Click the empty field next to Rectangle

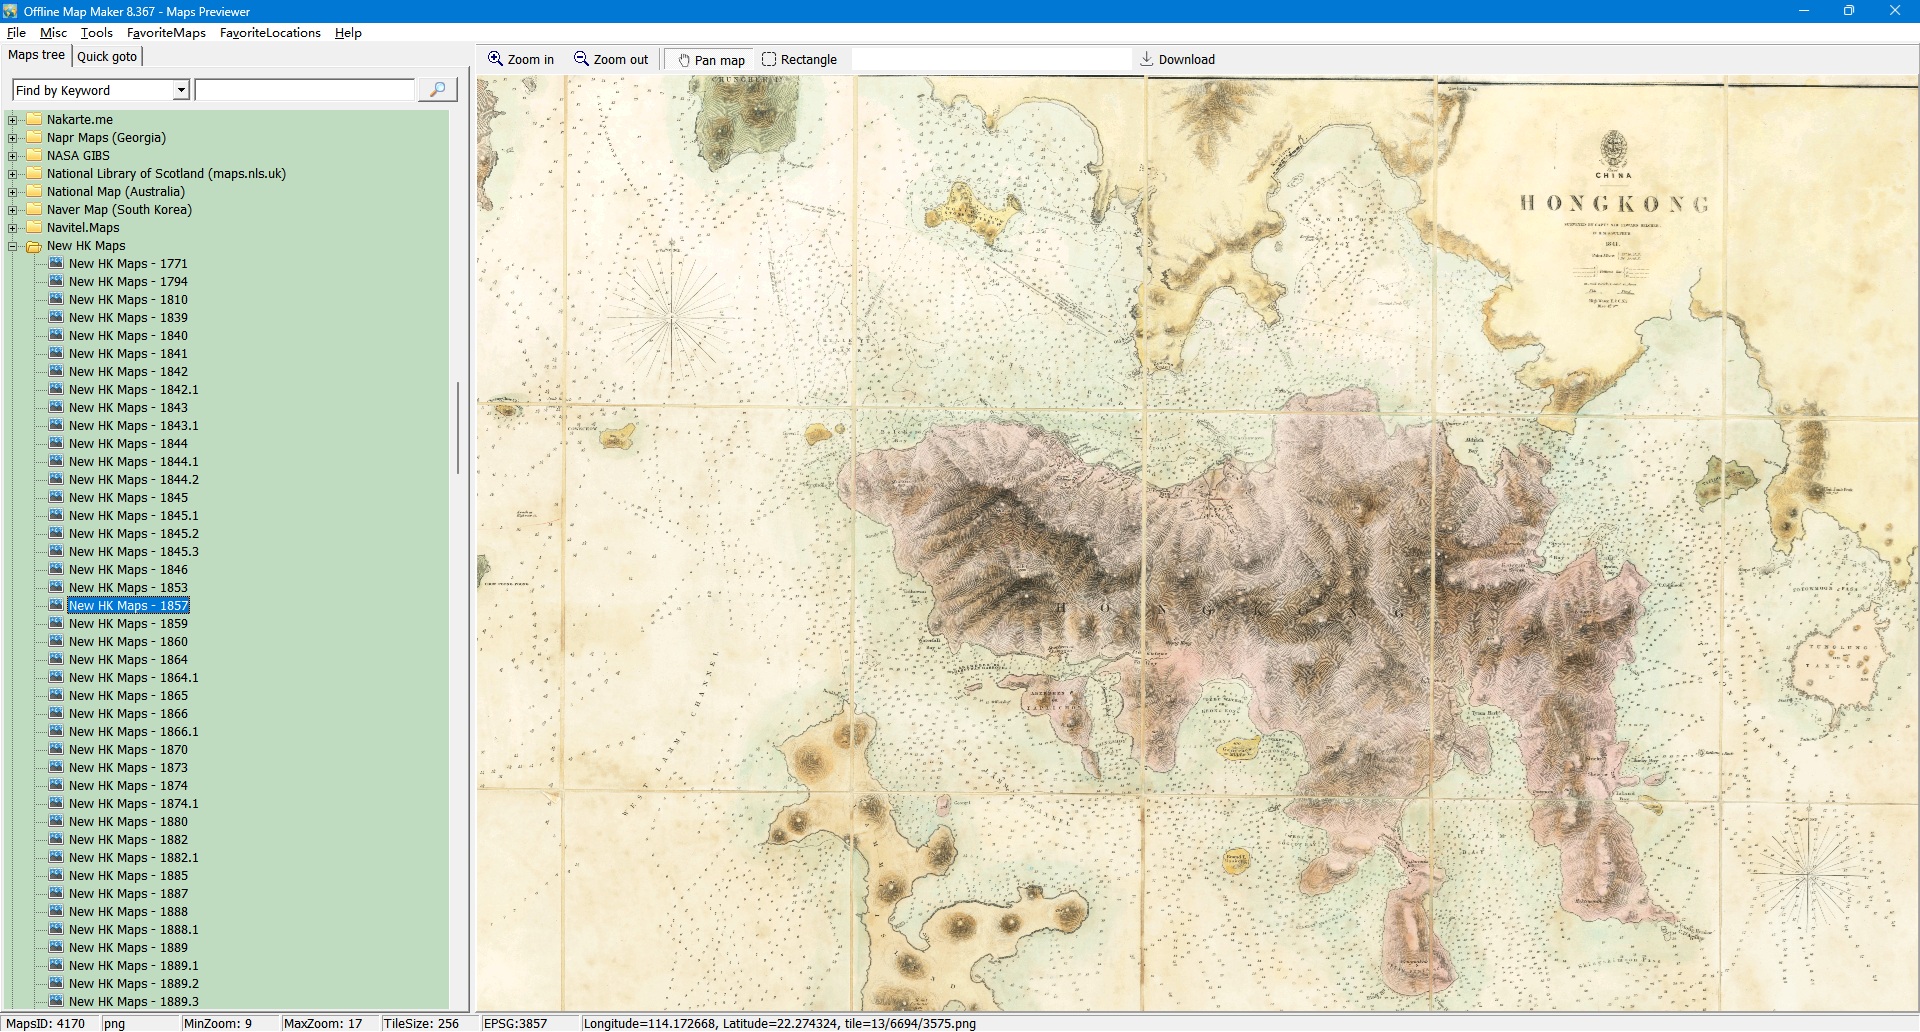990,60
